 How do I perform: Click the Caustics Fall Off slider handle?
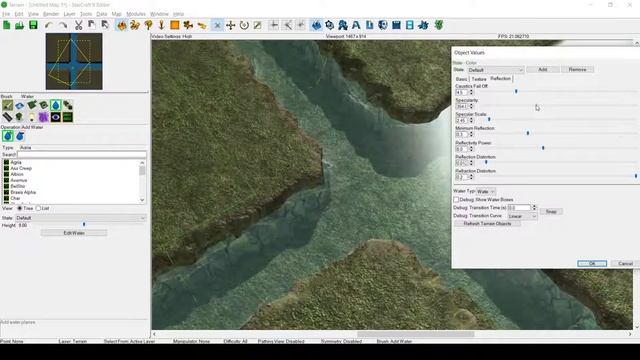[516, 91]
